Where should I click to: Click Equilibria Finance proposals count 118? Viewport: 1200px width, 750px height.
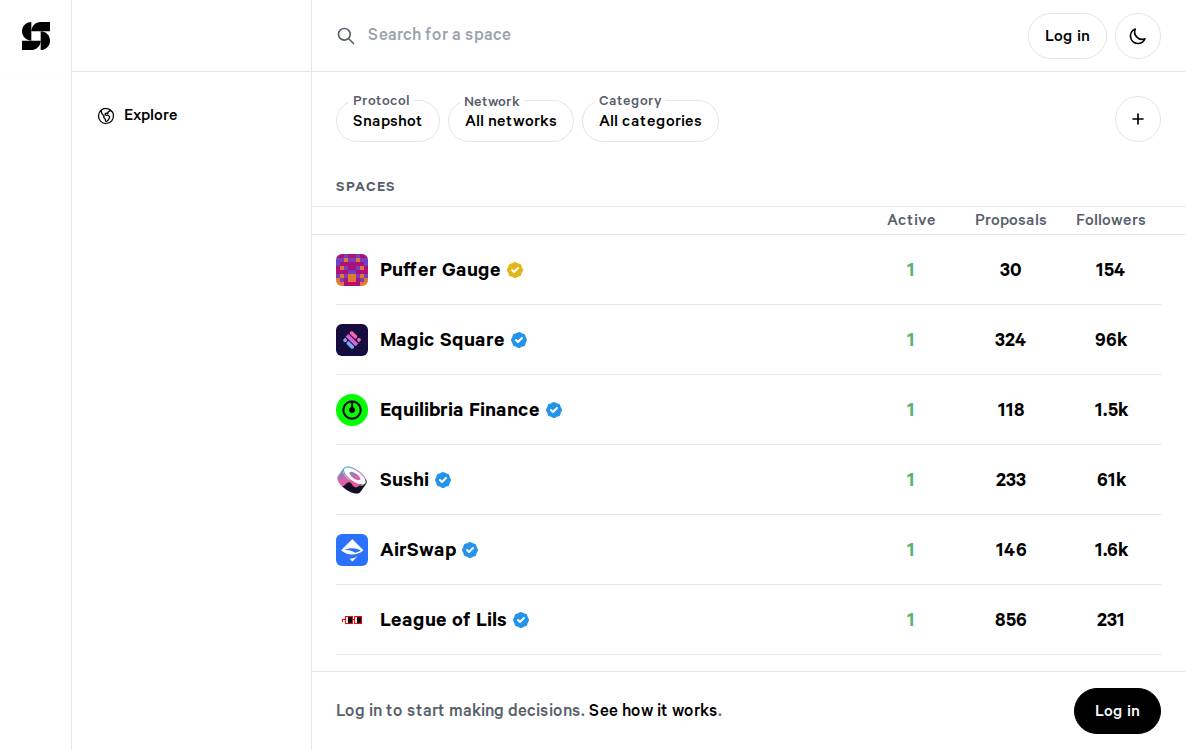(1011, 410)
